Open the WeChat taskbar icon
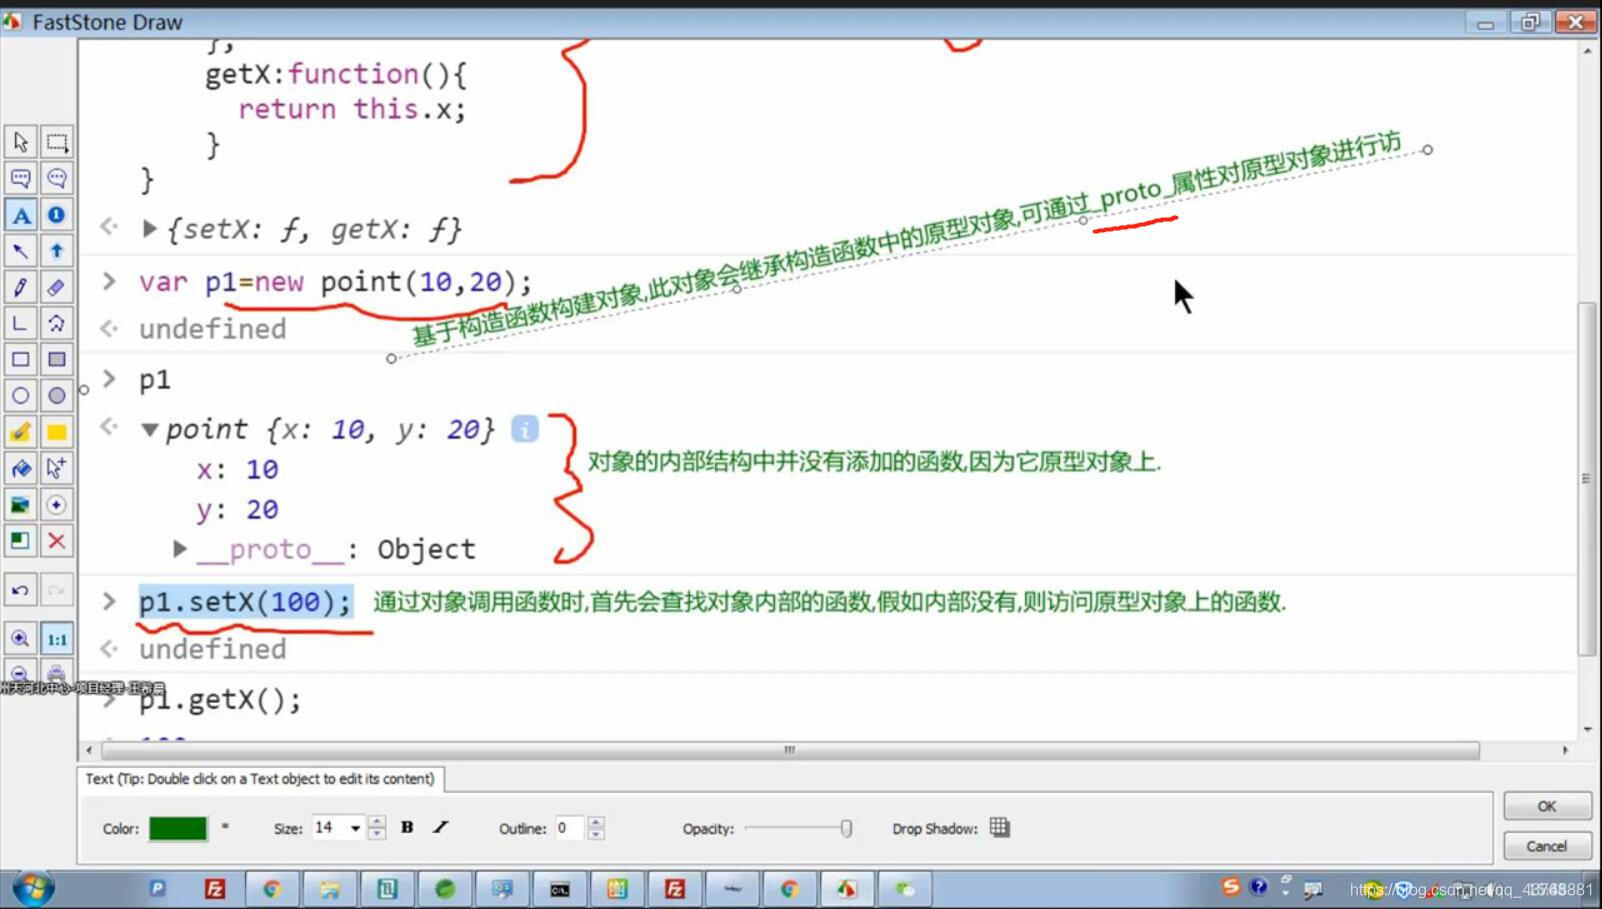 point(904,889)
